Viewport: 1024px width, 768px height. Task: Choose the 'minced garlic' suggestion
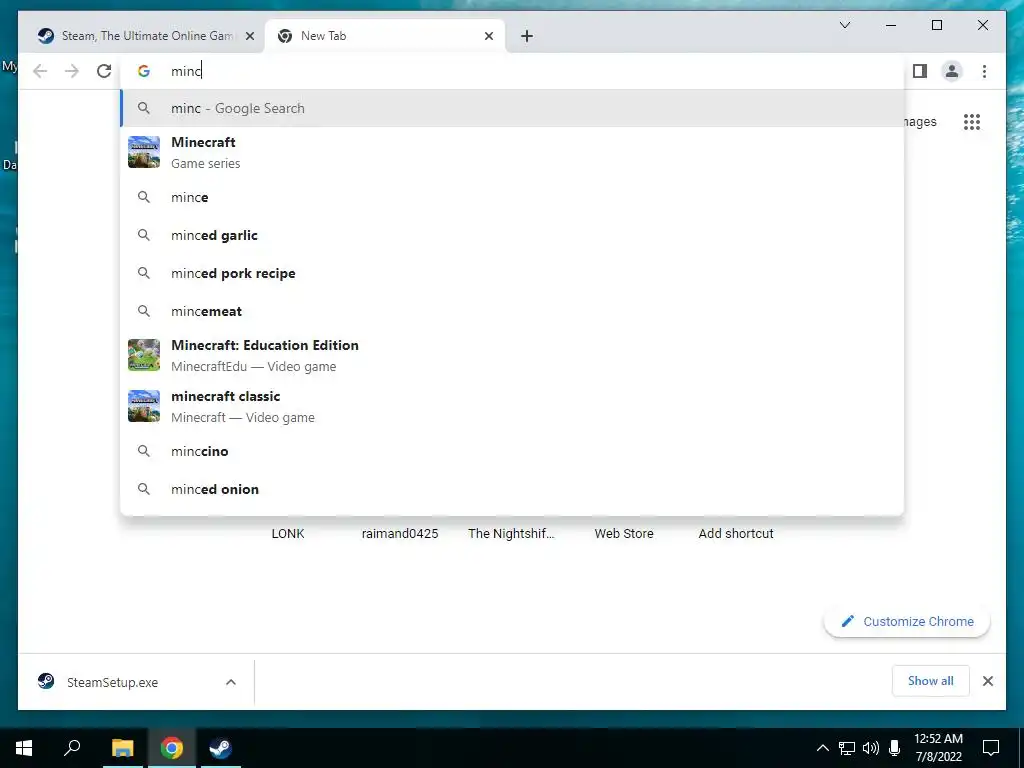512,235
